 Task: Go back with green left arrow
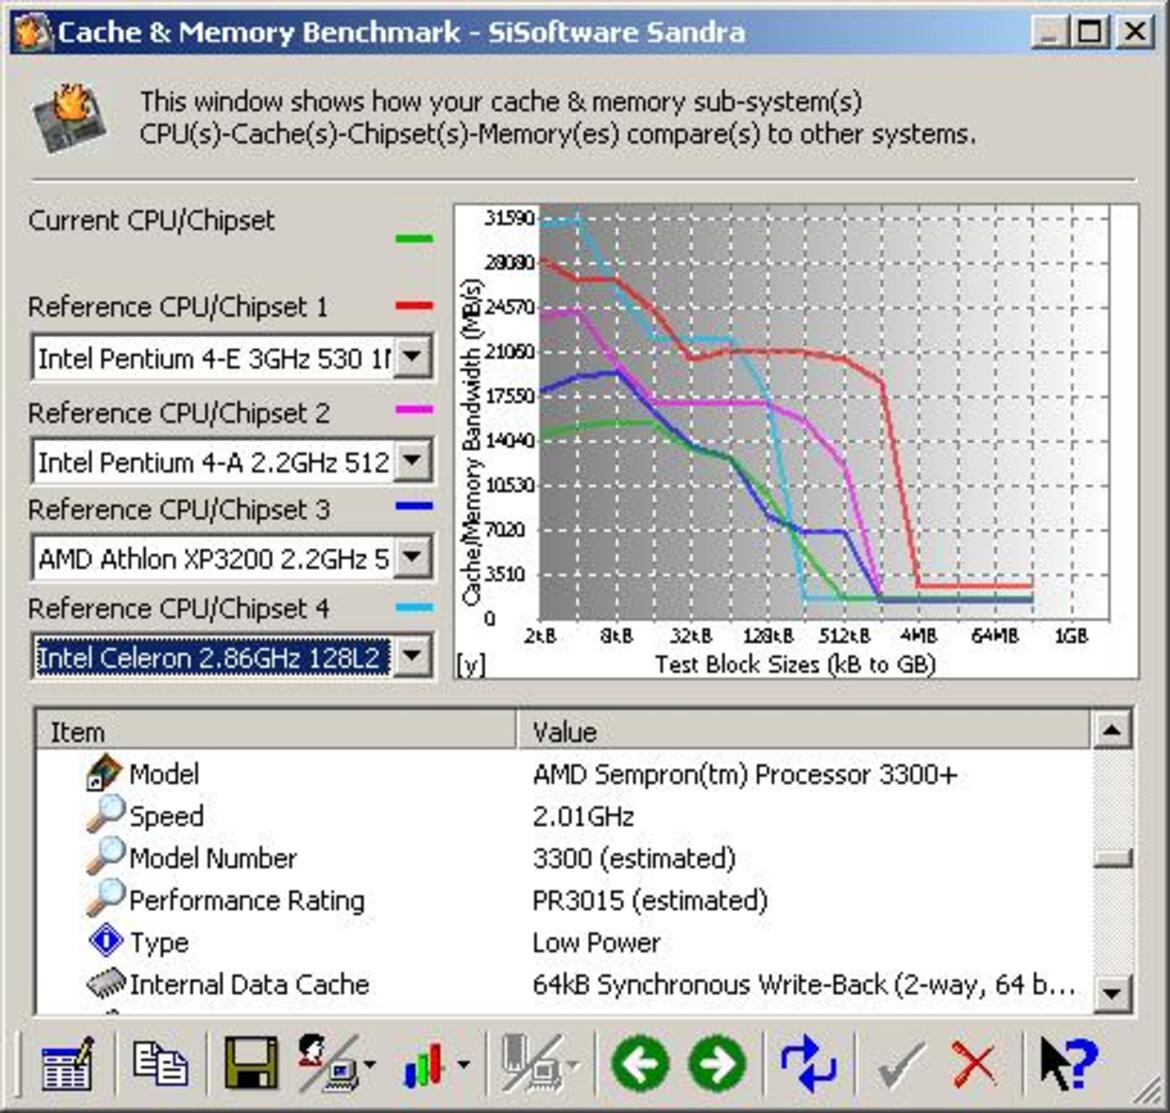coord(639,1063)
